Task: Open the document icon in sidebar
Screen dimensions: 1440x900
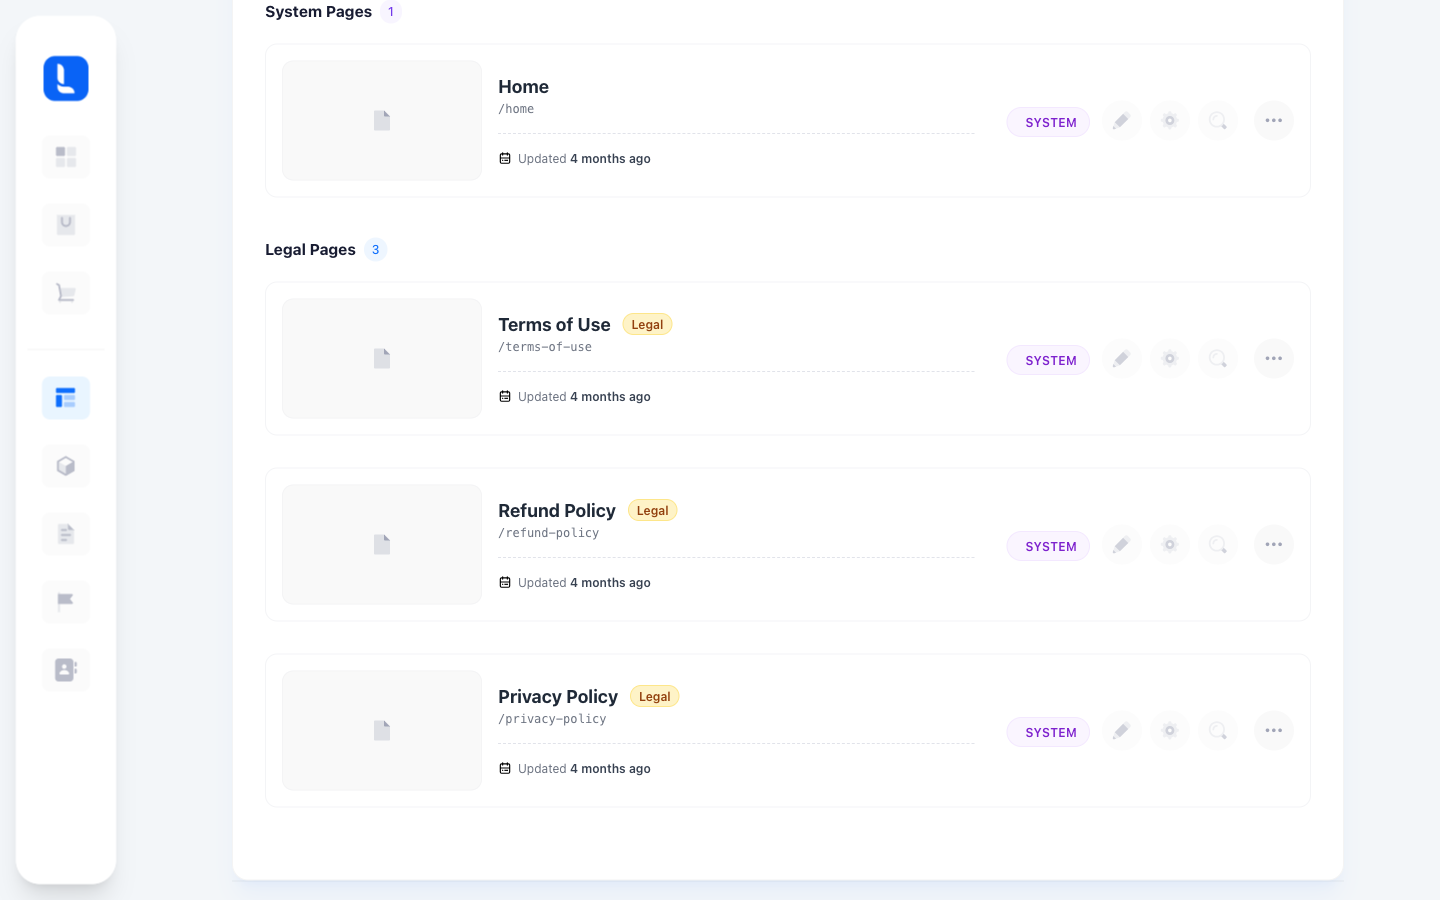Action: point(66,534)
